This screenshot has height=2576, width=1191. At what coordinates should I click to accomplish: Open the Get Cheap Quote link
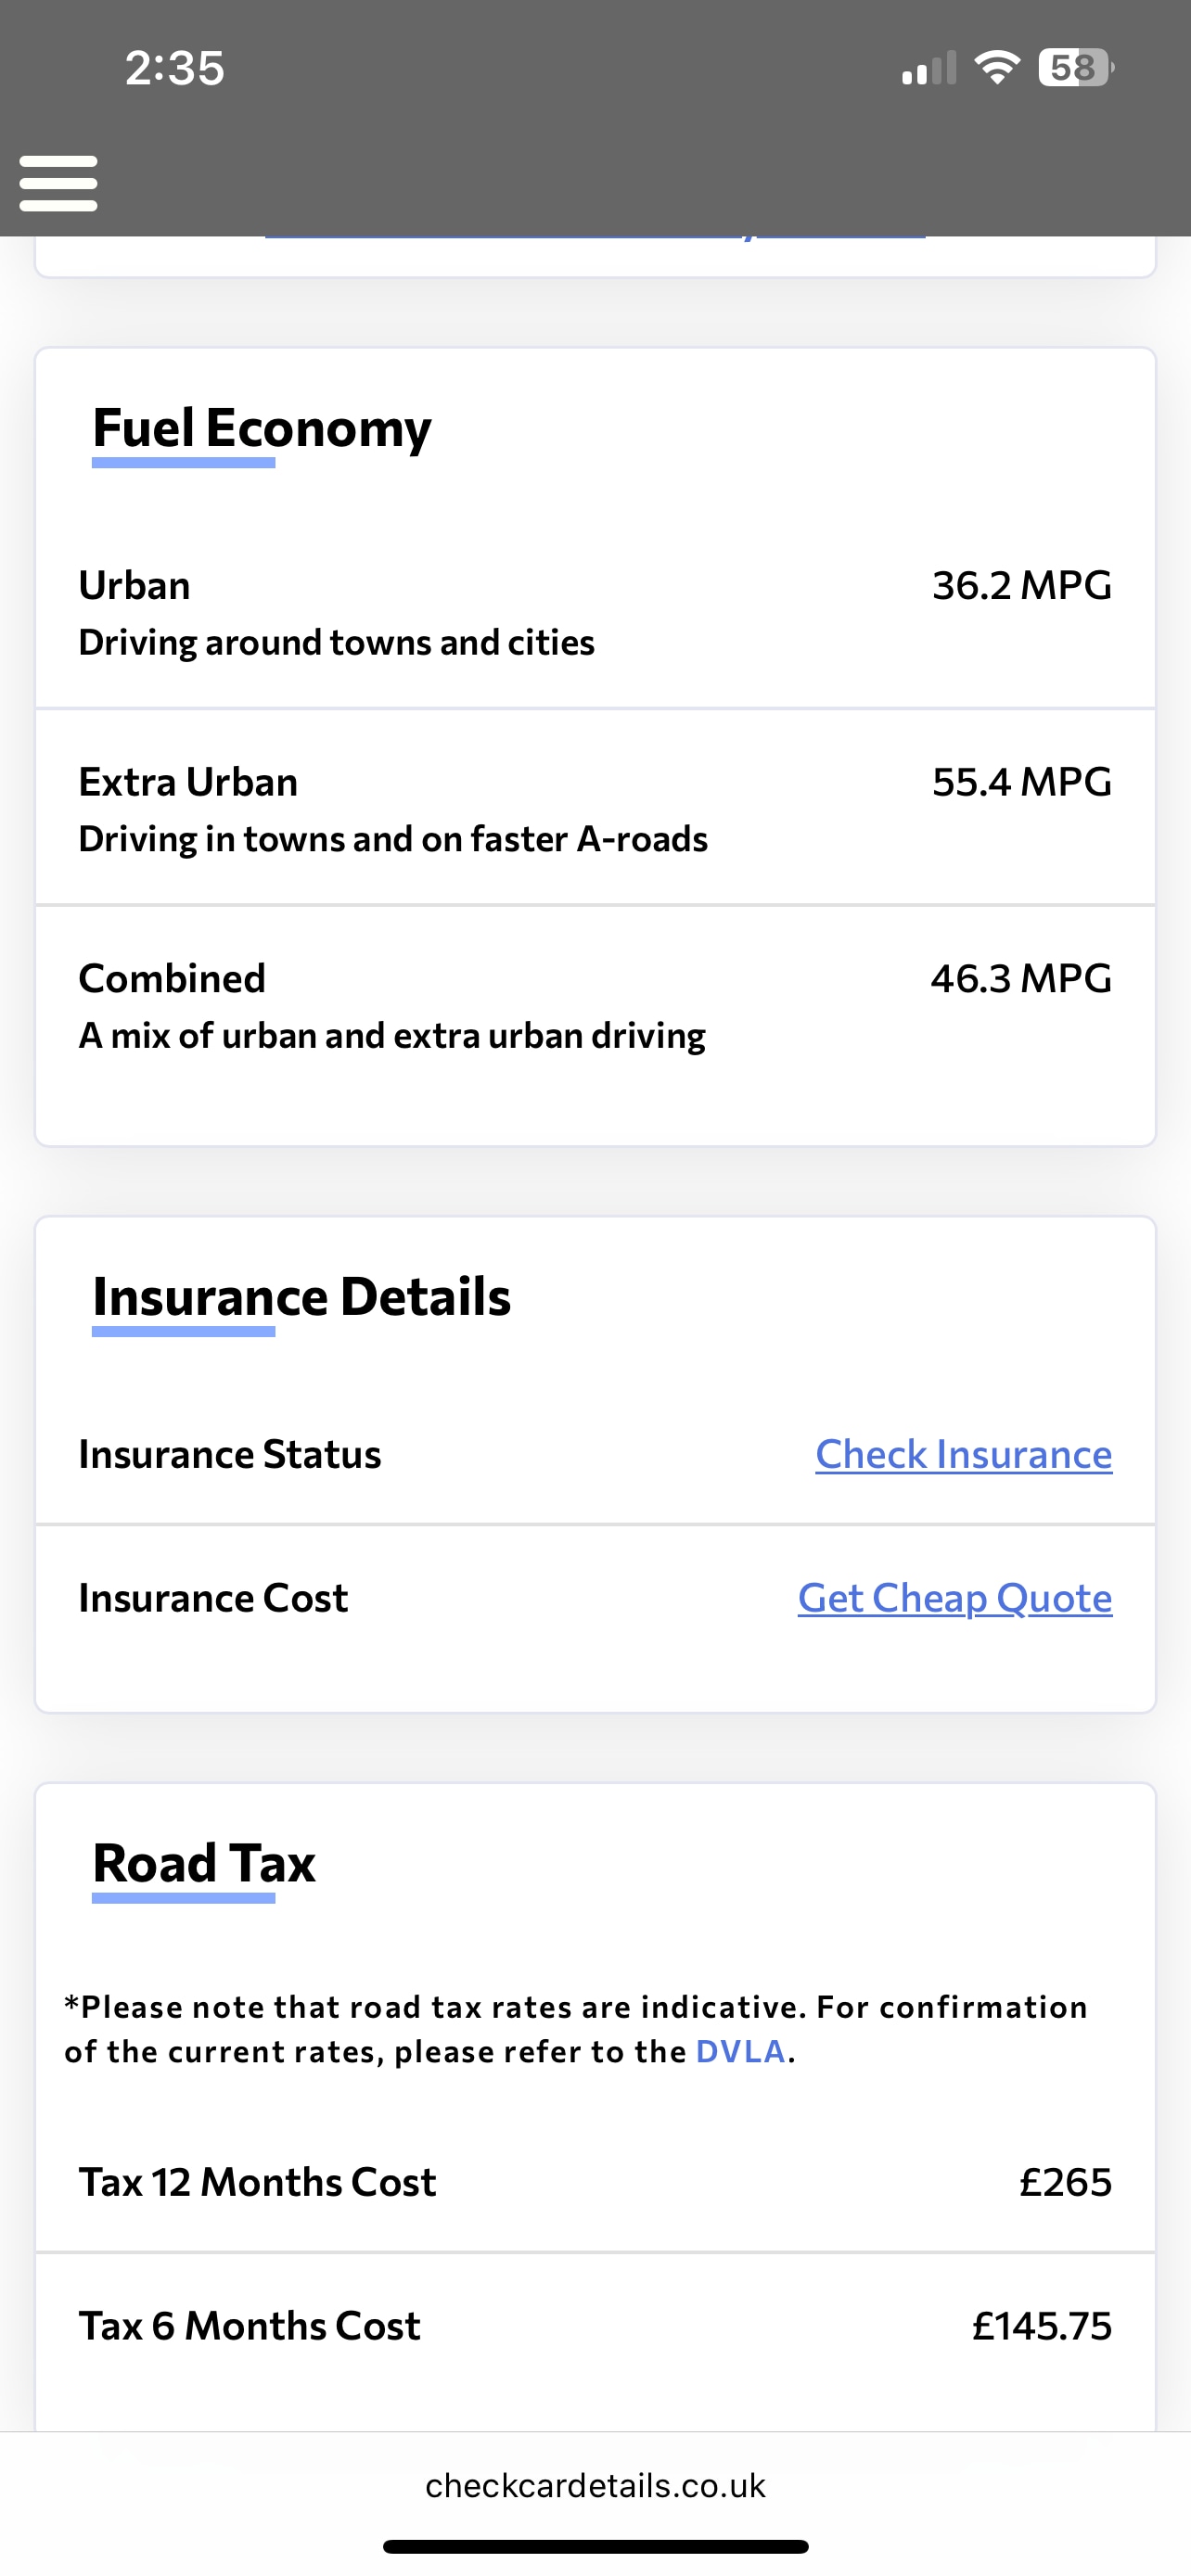954,1598
